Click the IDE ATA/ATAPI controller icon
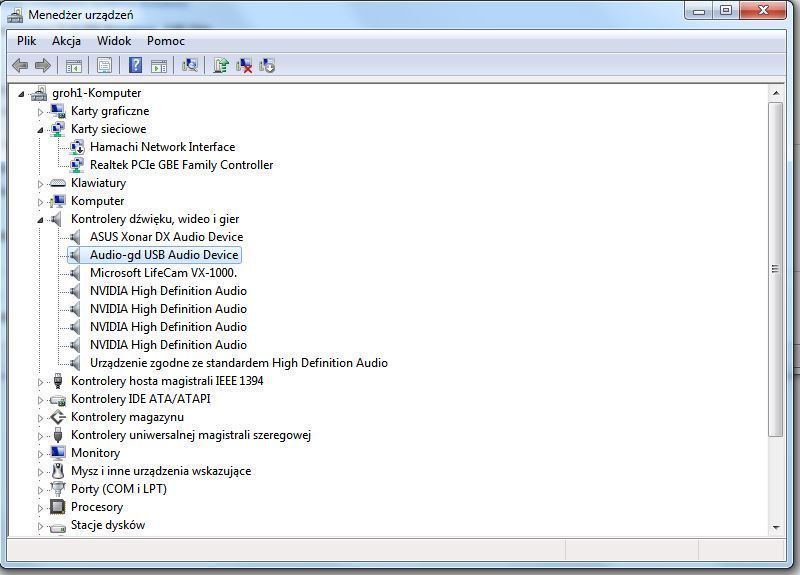800x575 pixels. pos(58,399)
